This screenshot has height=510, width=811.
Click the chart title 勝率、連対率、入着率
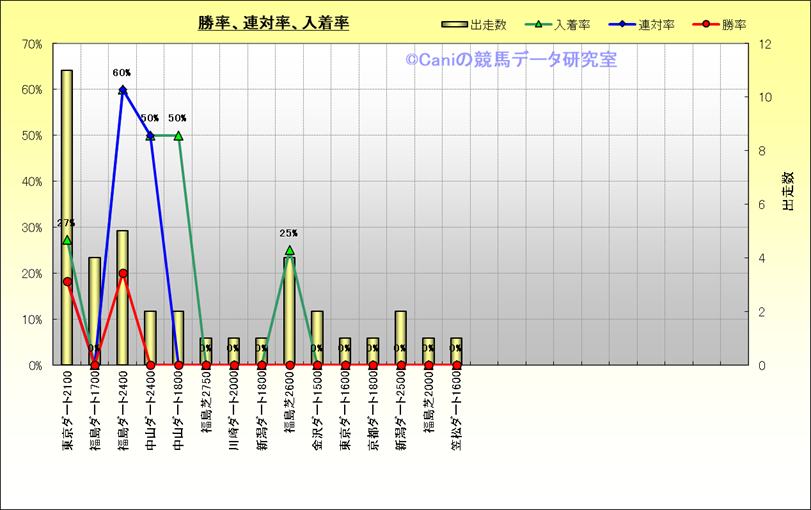274,23
